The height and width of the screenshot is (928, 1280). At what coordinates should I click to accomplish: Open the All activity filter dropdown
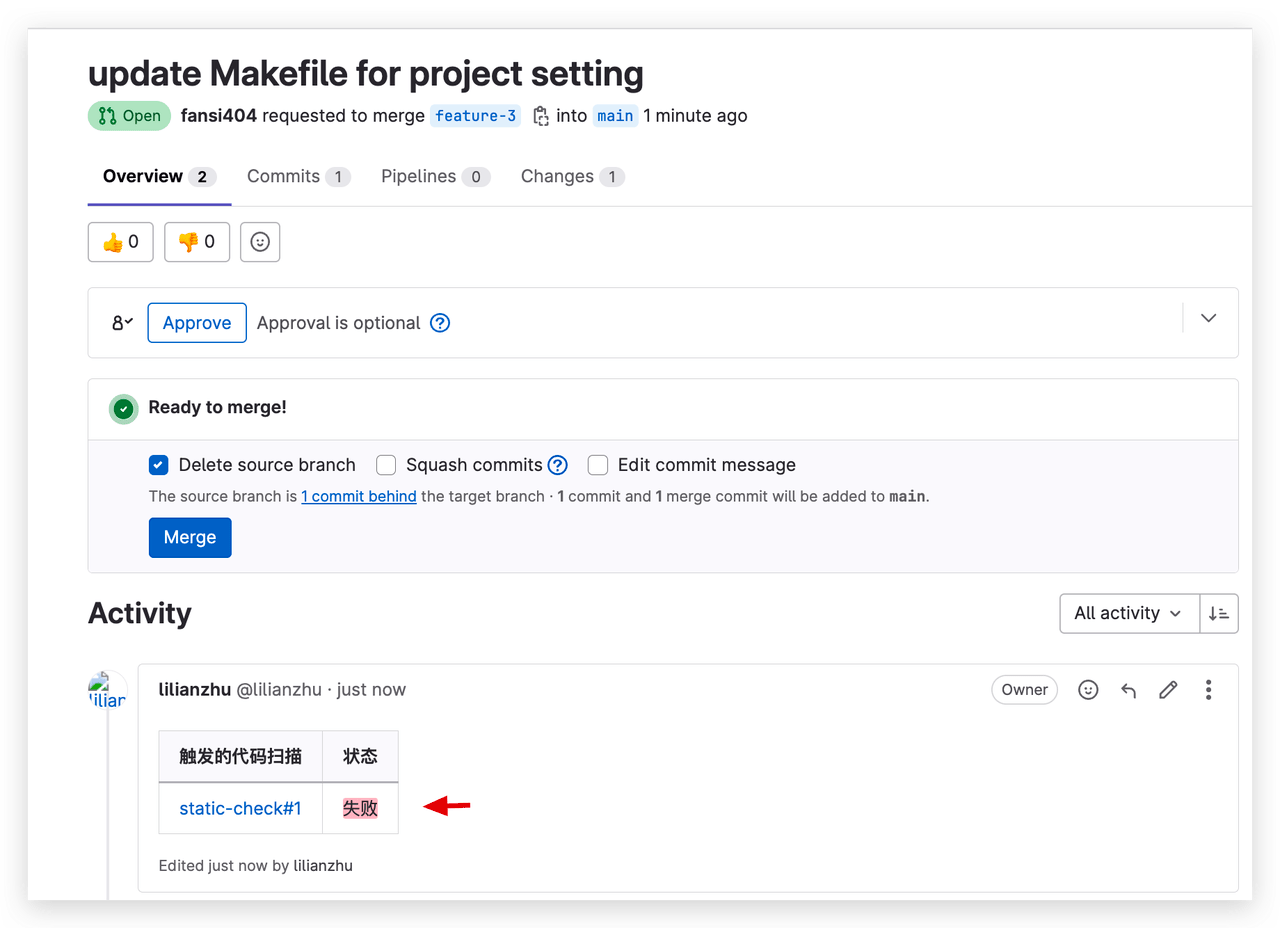point(1128,613)
